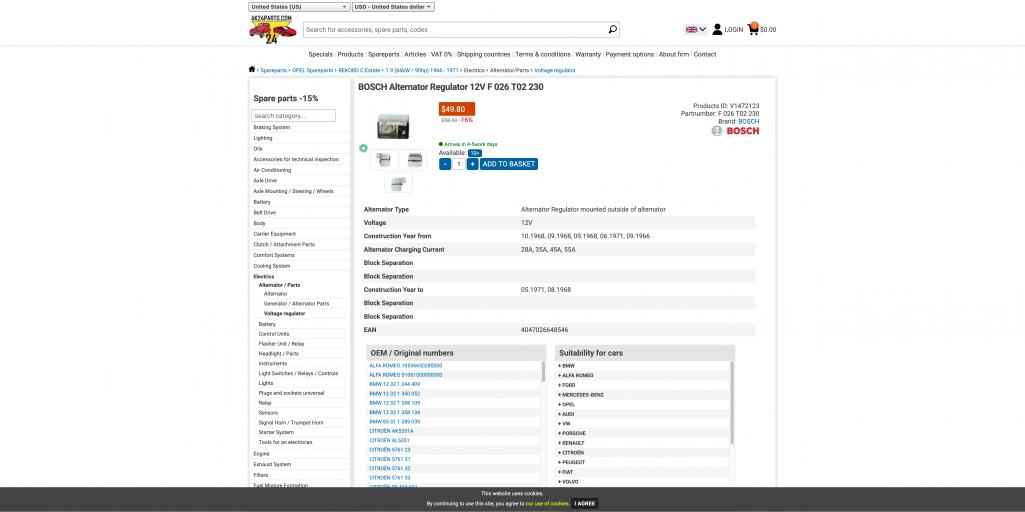Viewport: 1025px width, 512px height.
Task: Click OEM number BMW 12 32 1 244 409
Action: coord(395,384)
